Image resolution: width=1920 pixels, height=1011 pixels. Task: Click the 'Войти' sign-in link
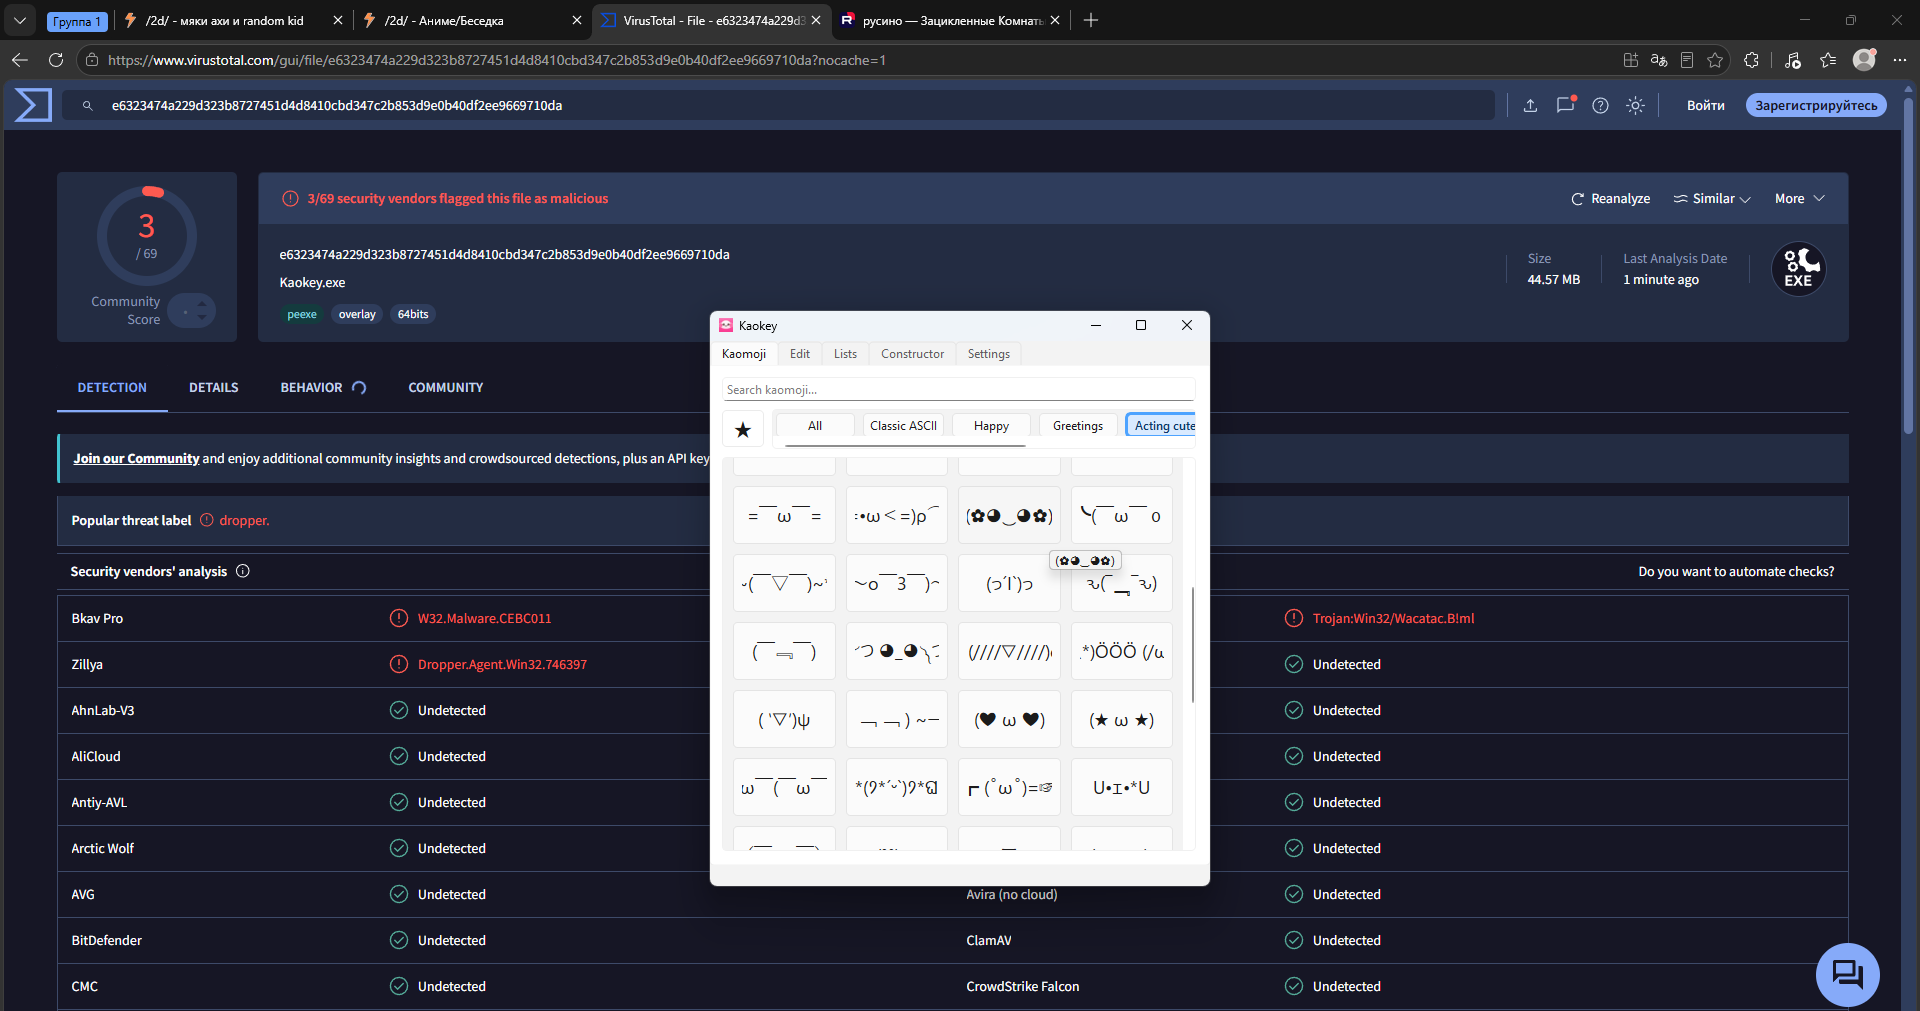point(1705,105)
